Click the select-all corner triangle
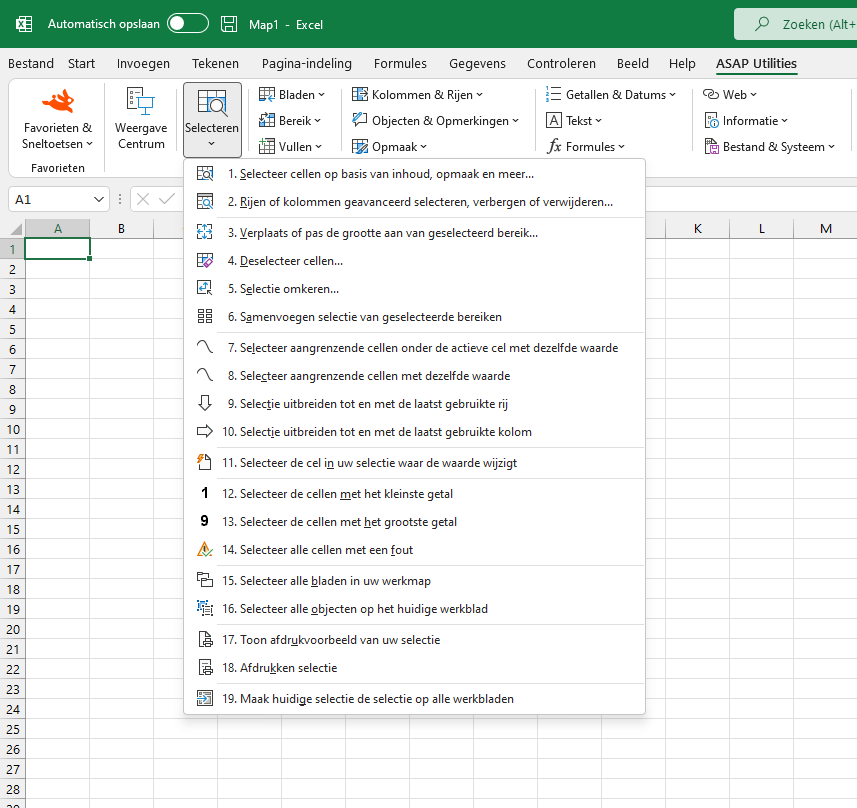The width and height of the screenshot is (857, 808). pos(15,229)
